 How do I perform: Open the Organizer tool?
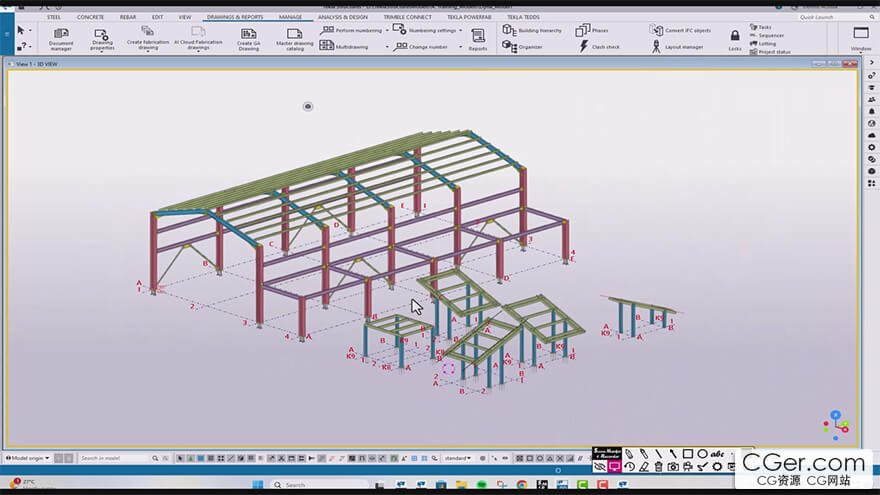509,46
